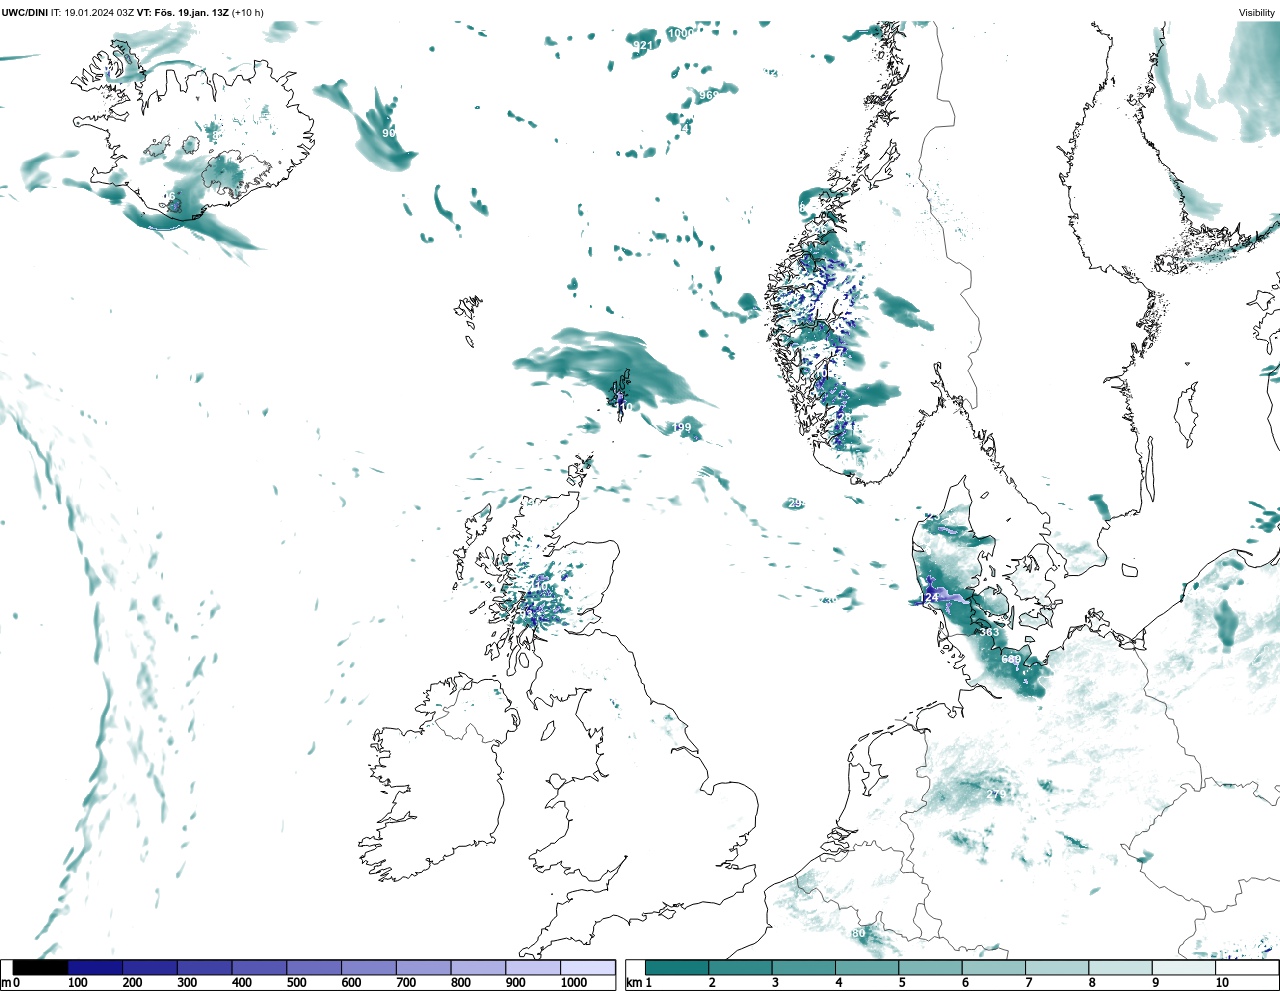Viewport: 1280px width, 991px height.
Task: Click the 1–2 km dark teal swatch
Action: tap(677, 967)
